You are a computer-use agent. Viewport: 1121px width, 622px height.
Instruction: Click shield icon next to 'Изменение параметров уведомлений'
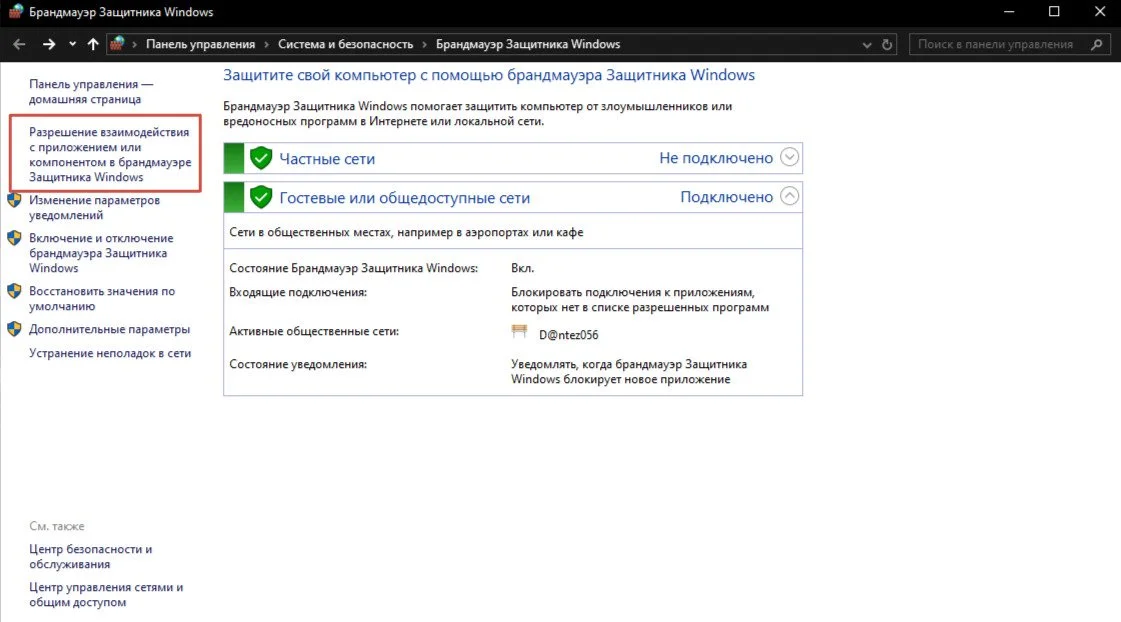[14, 200]
